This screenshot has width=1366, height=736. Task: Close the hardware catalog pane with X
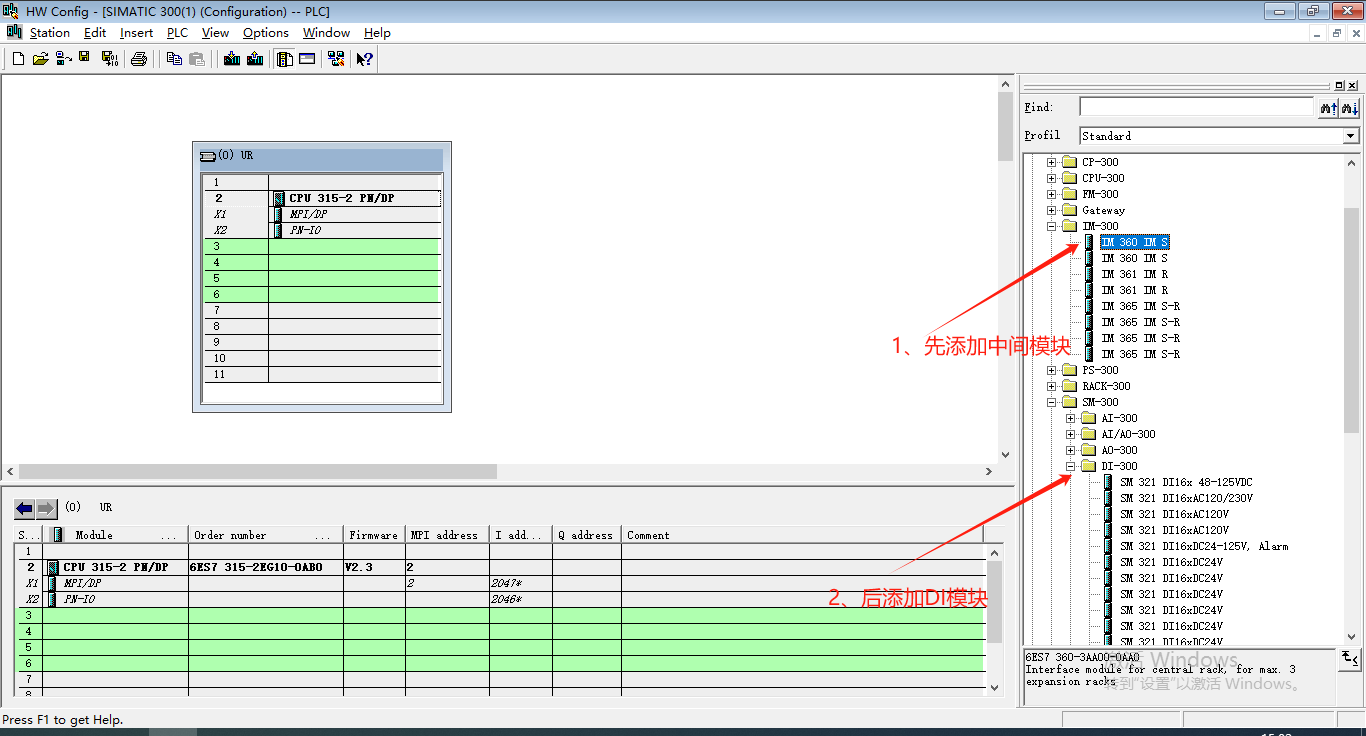pyautogui.click(x=1352, y=86)
